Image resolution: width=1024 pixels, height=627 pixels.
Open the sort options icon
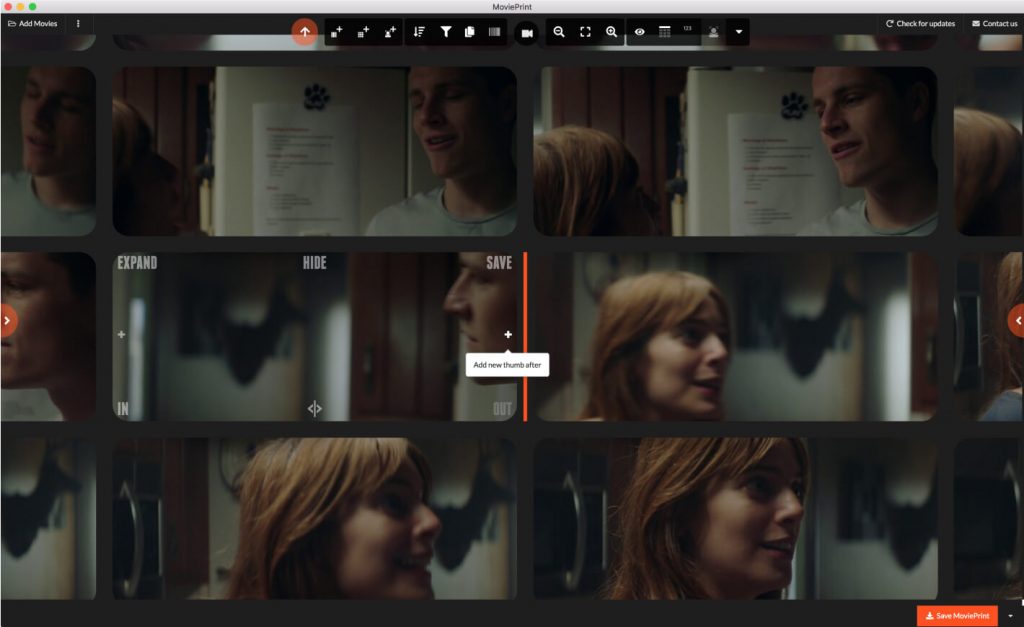(x=419, y=32)
